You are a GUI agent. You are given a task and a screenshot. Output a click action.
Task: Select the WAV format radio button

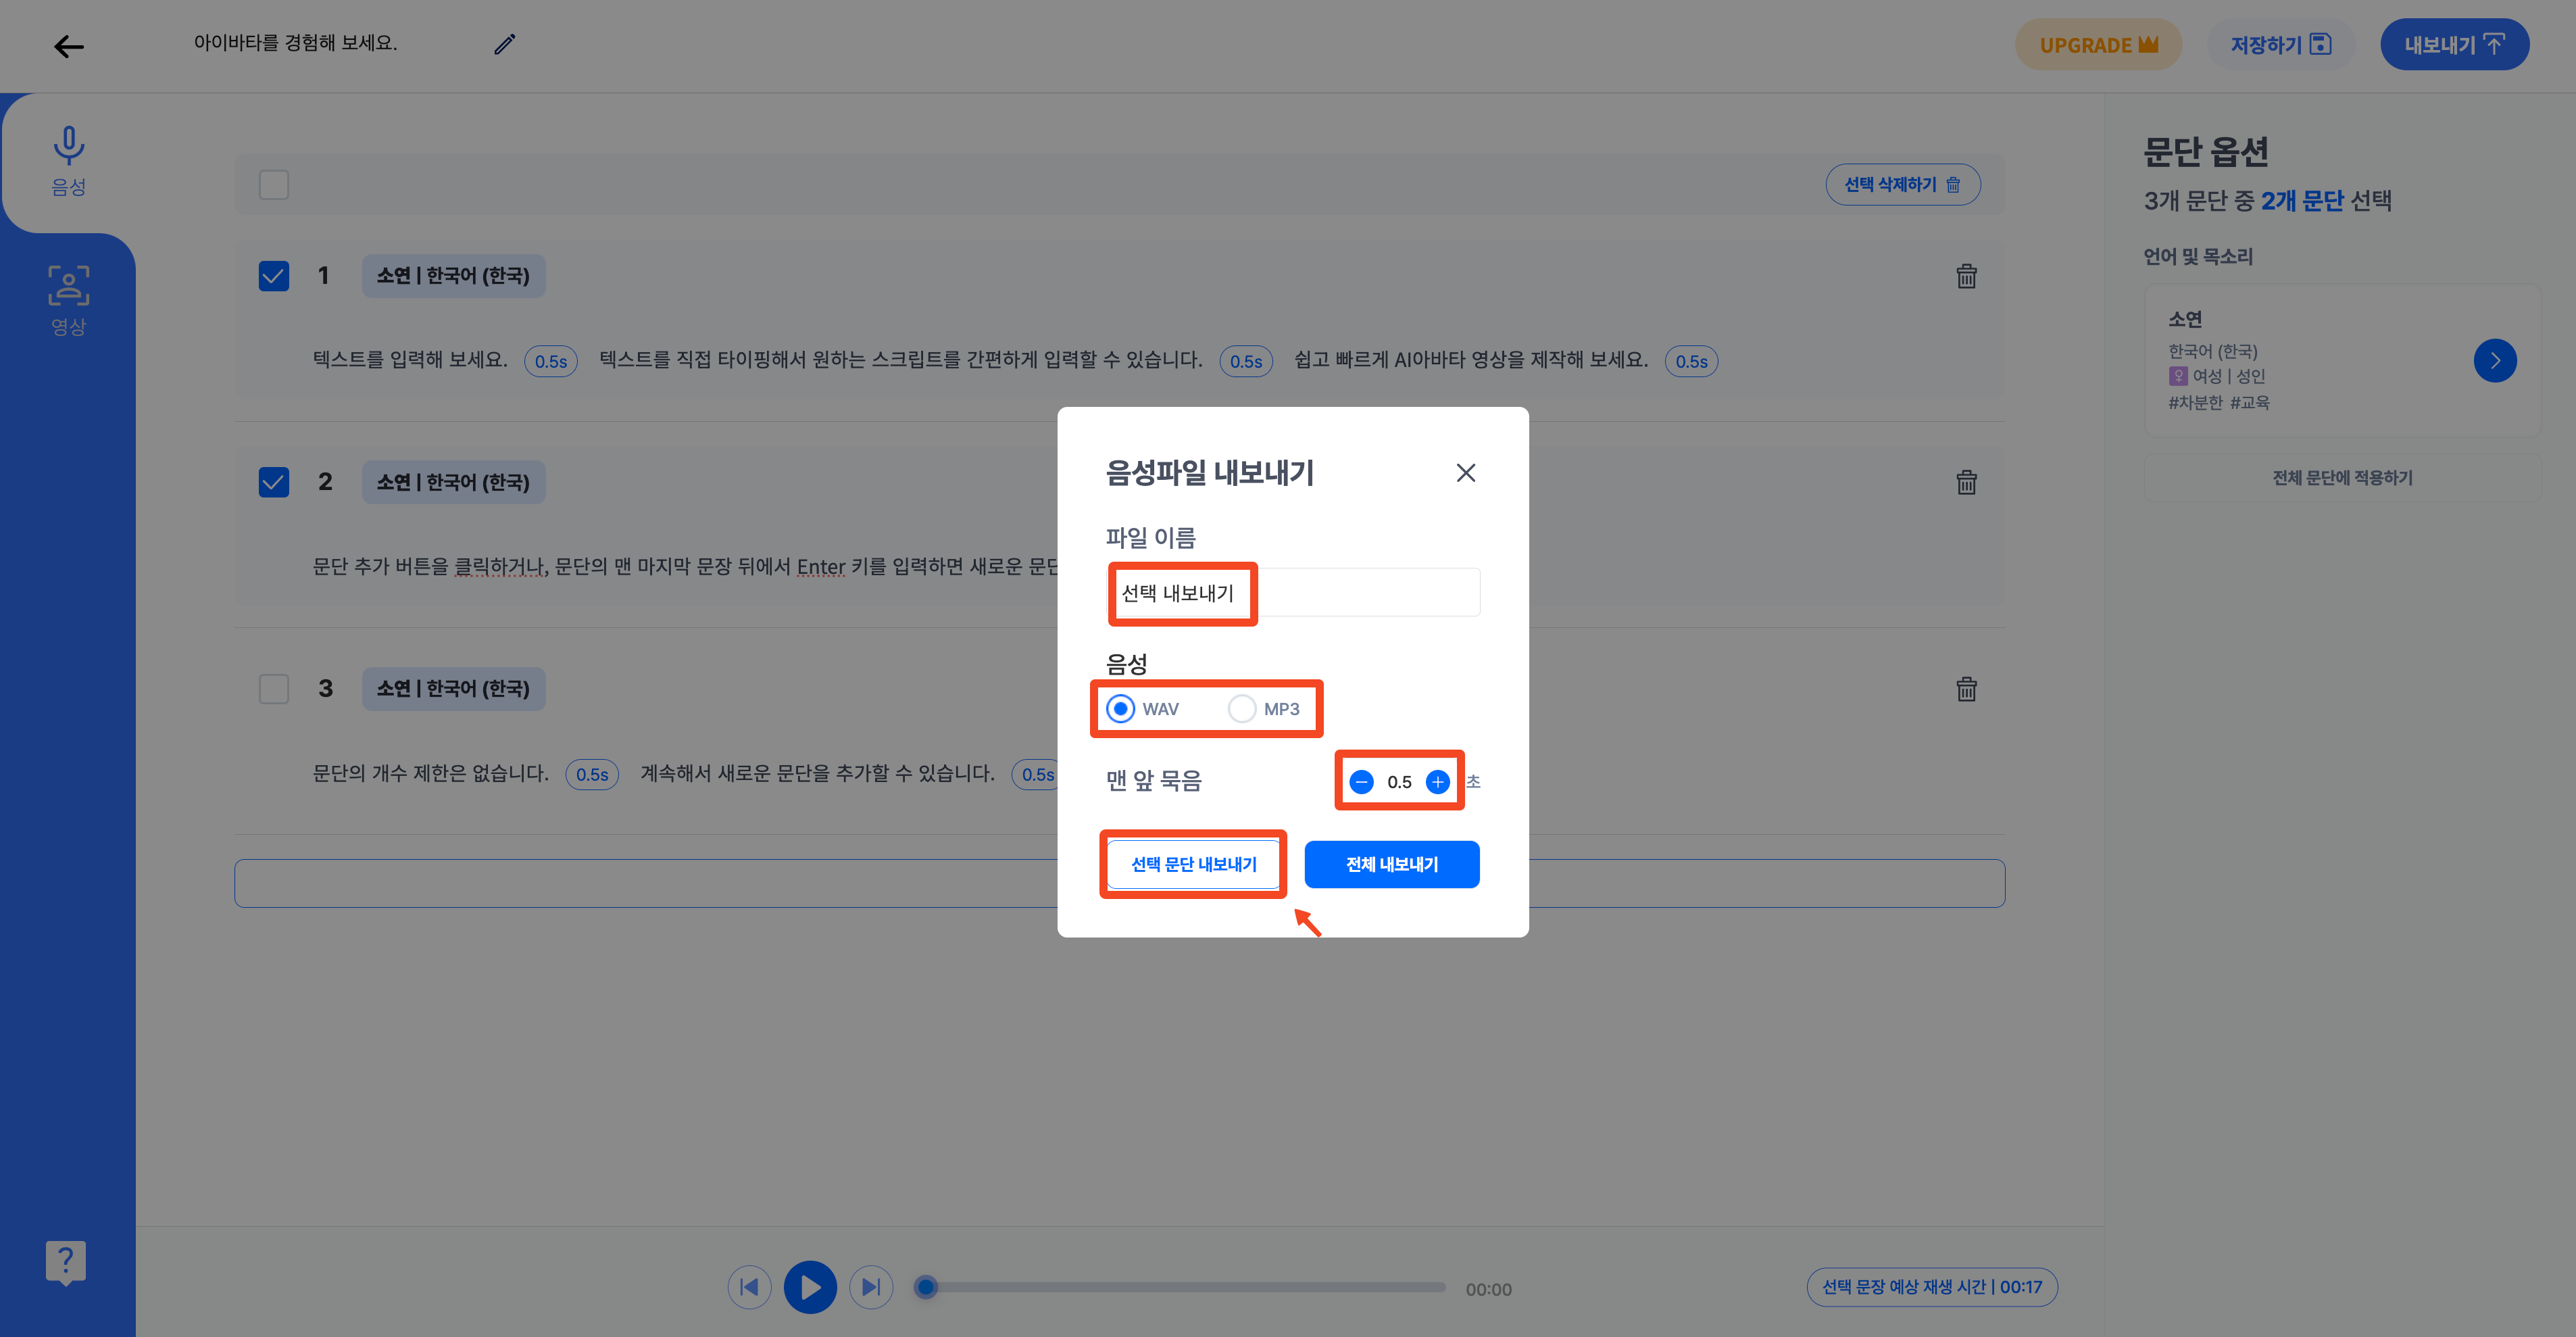[1120, 709]
